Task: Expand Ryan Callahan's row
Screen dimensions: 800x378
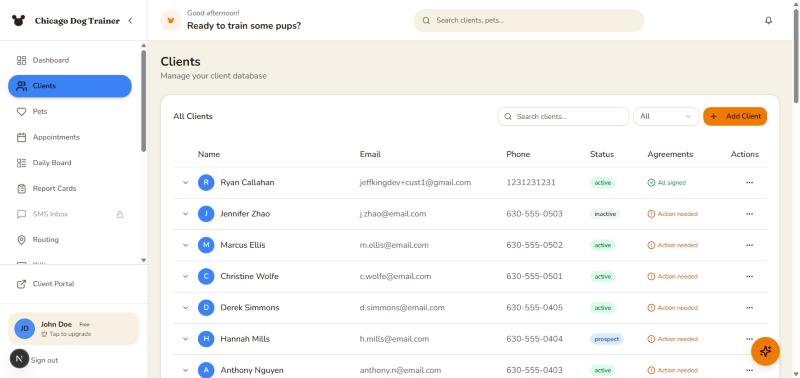Action: click(185, 182)
